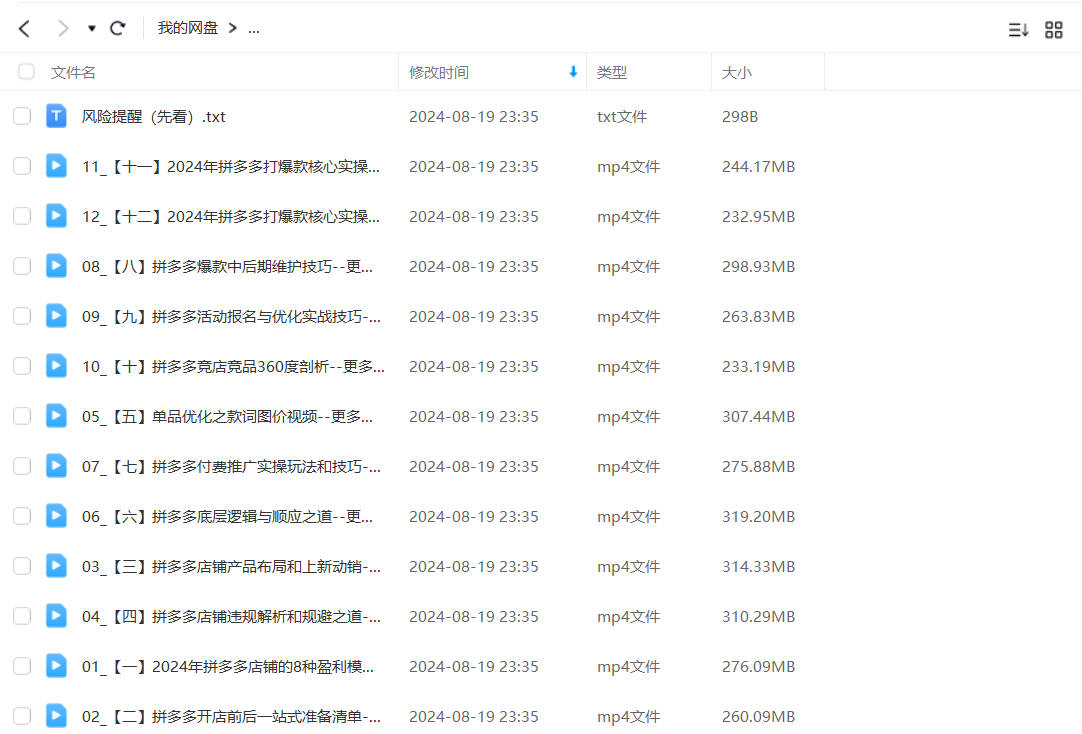This screenshot has height=734, width=1082.
Task: Tick the select-all checkbox beside 文件名
Action: (x=26, y=72)
